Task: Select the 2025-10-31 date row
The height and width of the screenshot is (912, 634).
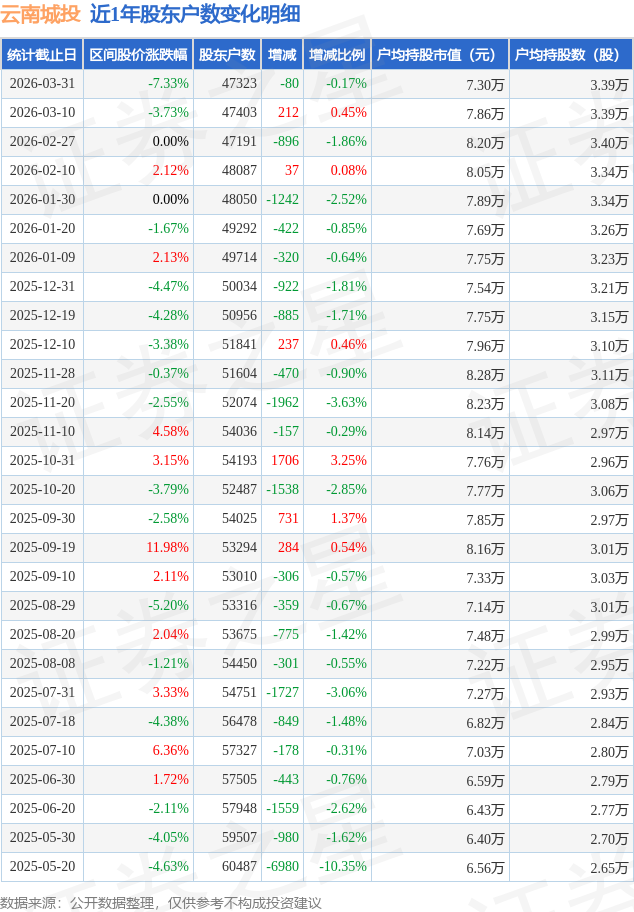Action: 42,461
